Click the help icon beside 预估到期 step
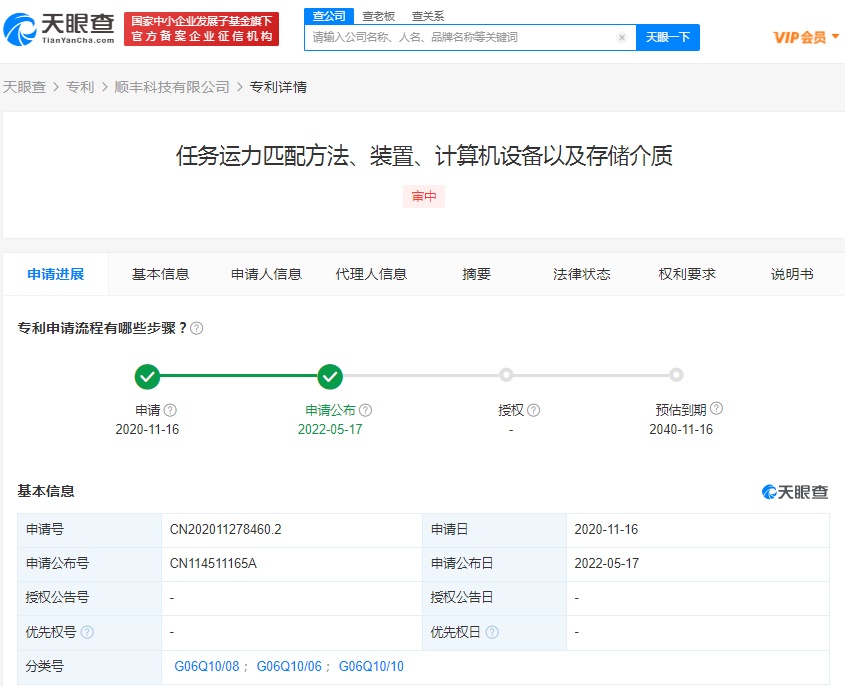The image size is (845, 687). pos(716,408)
